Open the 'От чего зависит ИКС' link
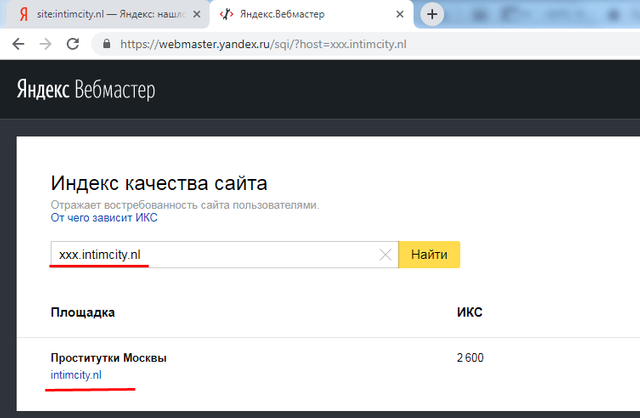 (x=104, y=218)
